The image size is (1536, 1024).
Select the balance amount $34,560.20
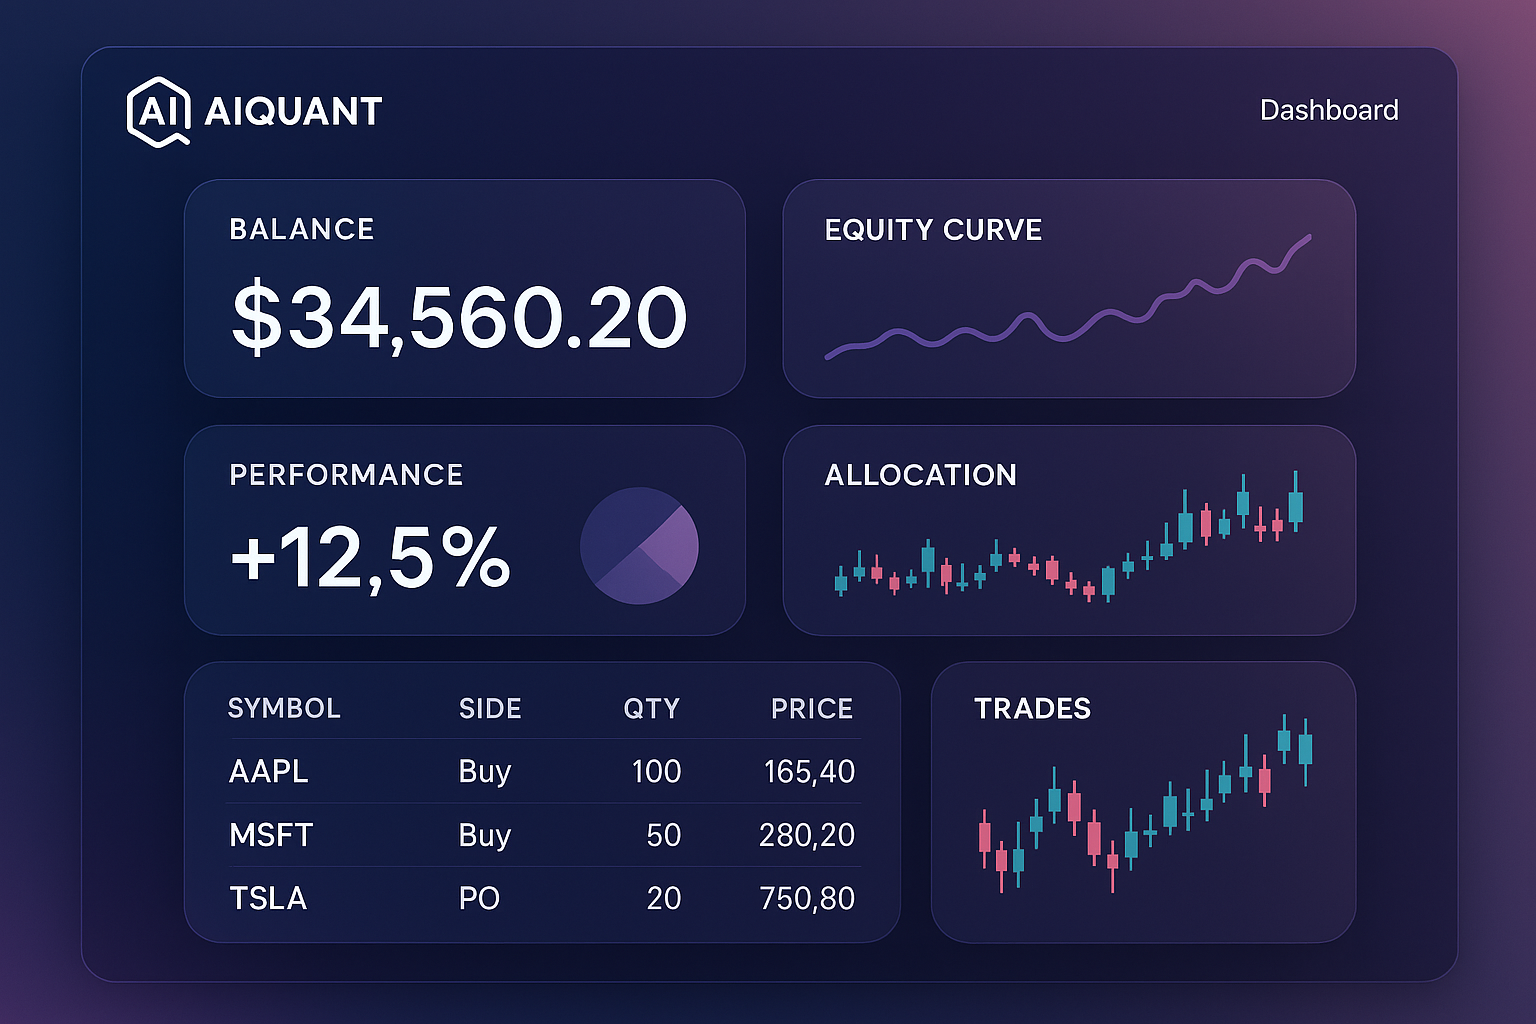(x=459, y=317)
